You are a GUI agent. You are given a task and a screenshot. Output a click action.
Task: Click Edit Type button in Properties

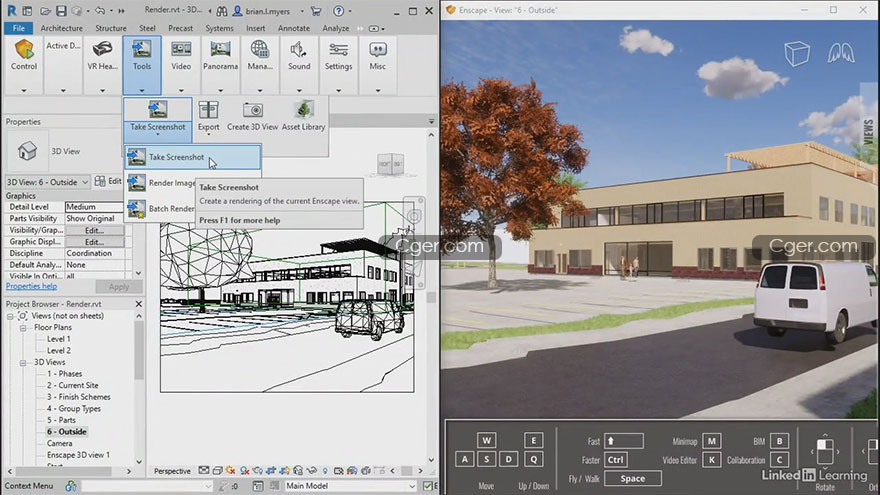[x=108, y=181]
